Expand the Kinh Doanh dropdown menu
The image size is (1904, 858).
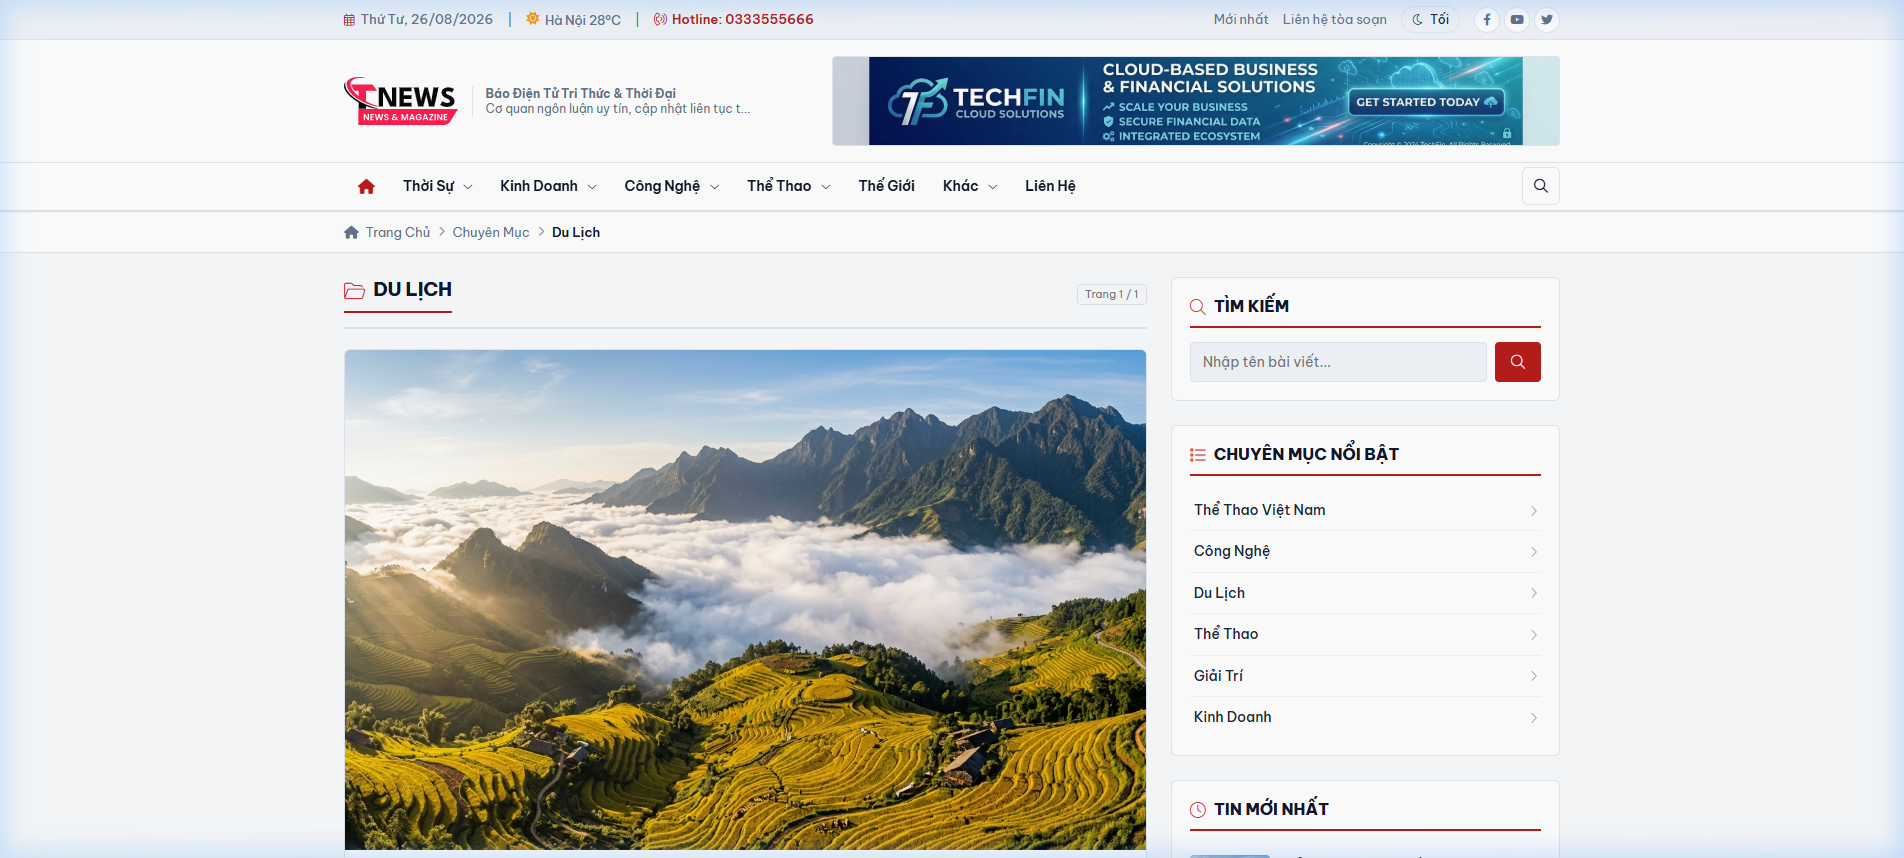tap(548, 186)
